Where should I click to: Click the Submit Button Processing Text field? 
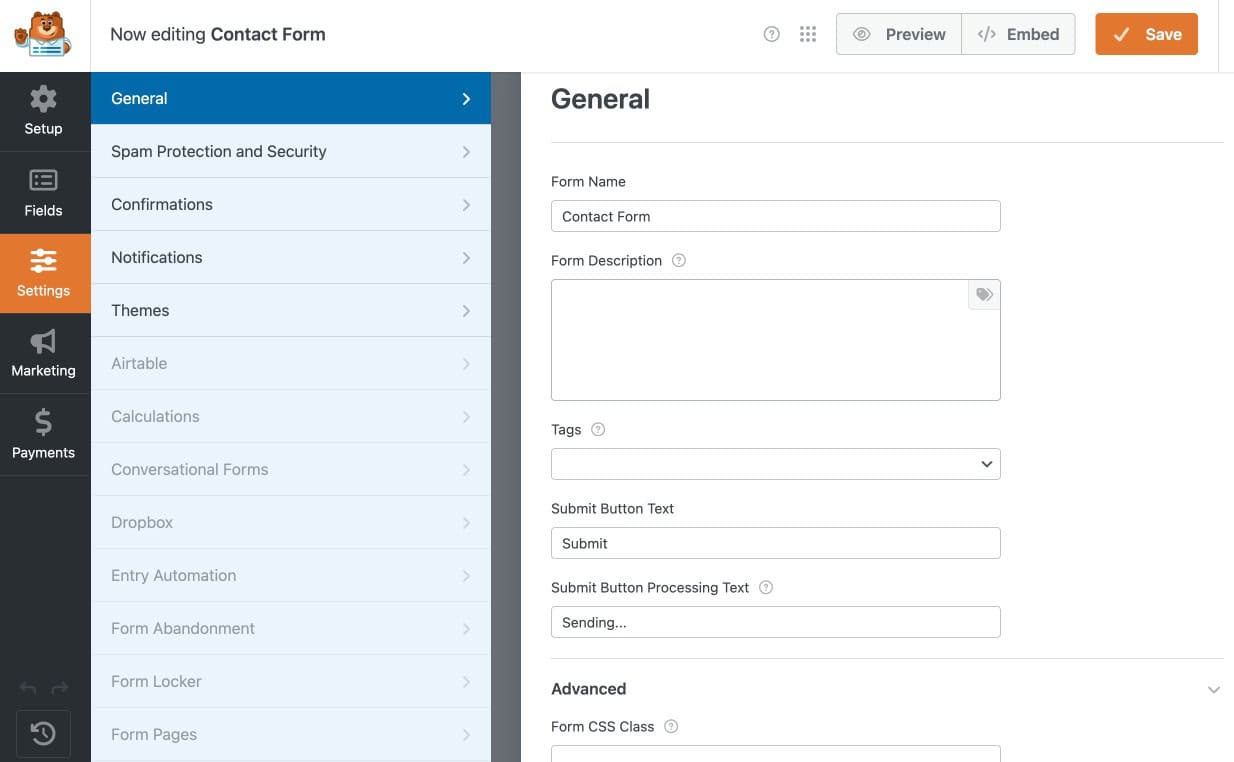pyautogui.click(x=775, y=622)
